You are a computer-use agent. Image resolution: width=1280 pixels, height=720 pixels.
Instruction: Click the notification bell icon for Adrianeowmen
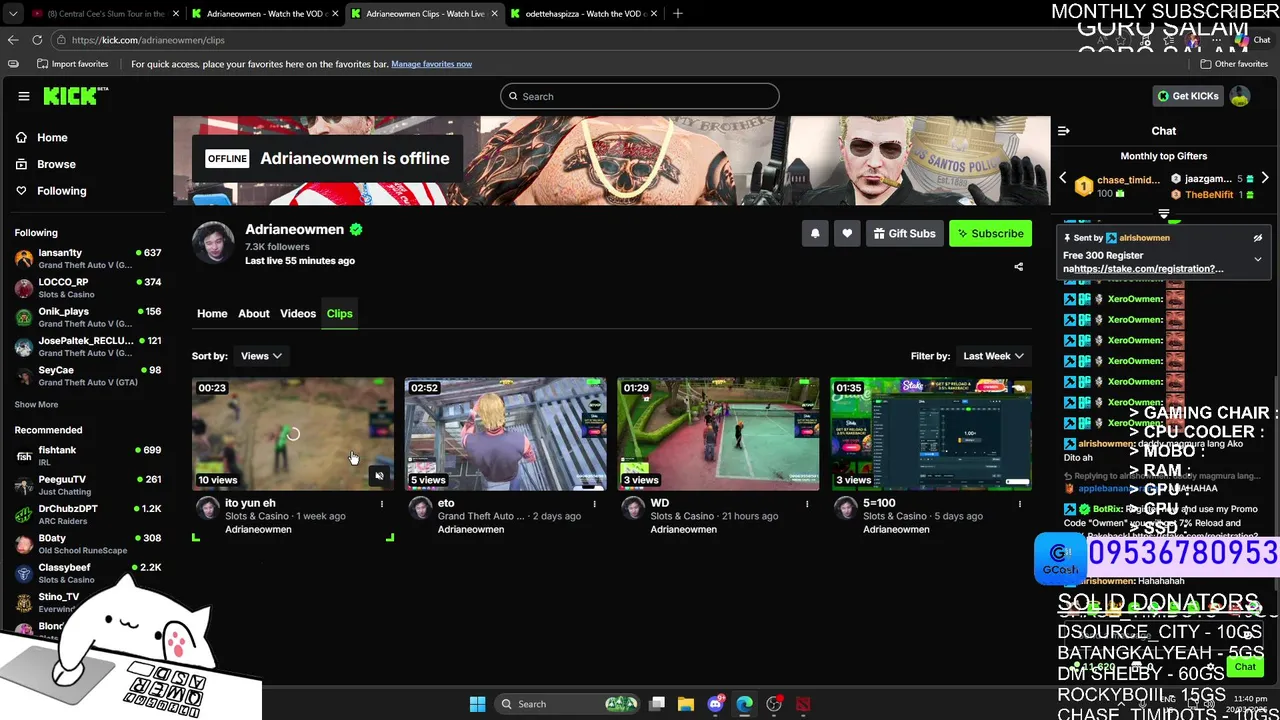[x=815, y=233]
